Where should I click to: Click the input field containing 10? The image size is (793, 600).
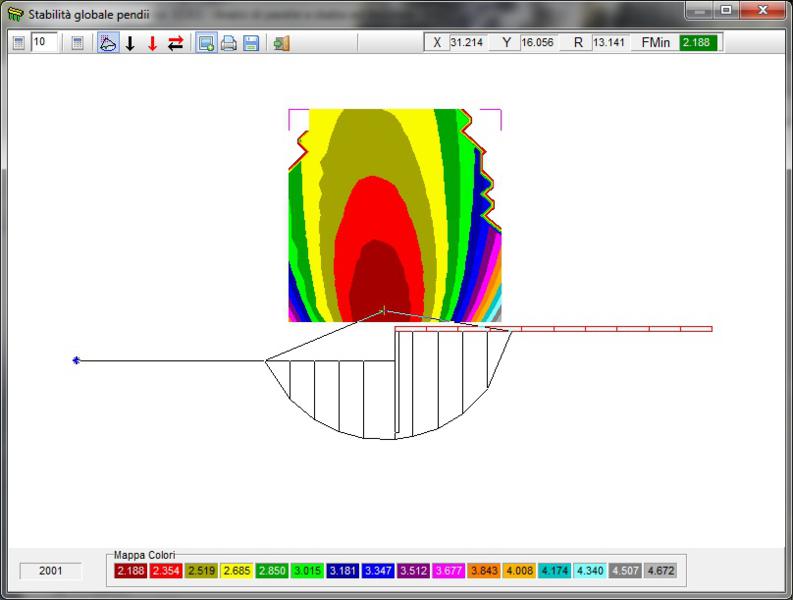[44, 43]
